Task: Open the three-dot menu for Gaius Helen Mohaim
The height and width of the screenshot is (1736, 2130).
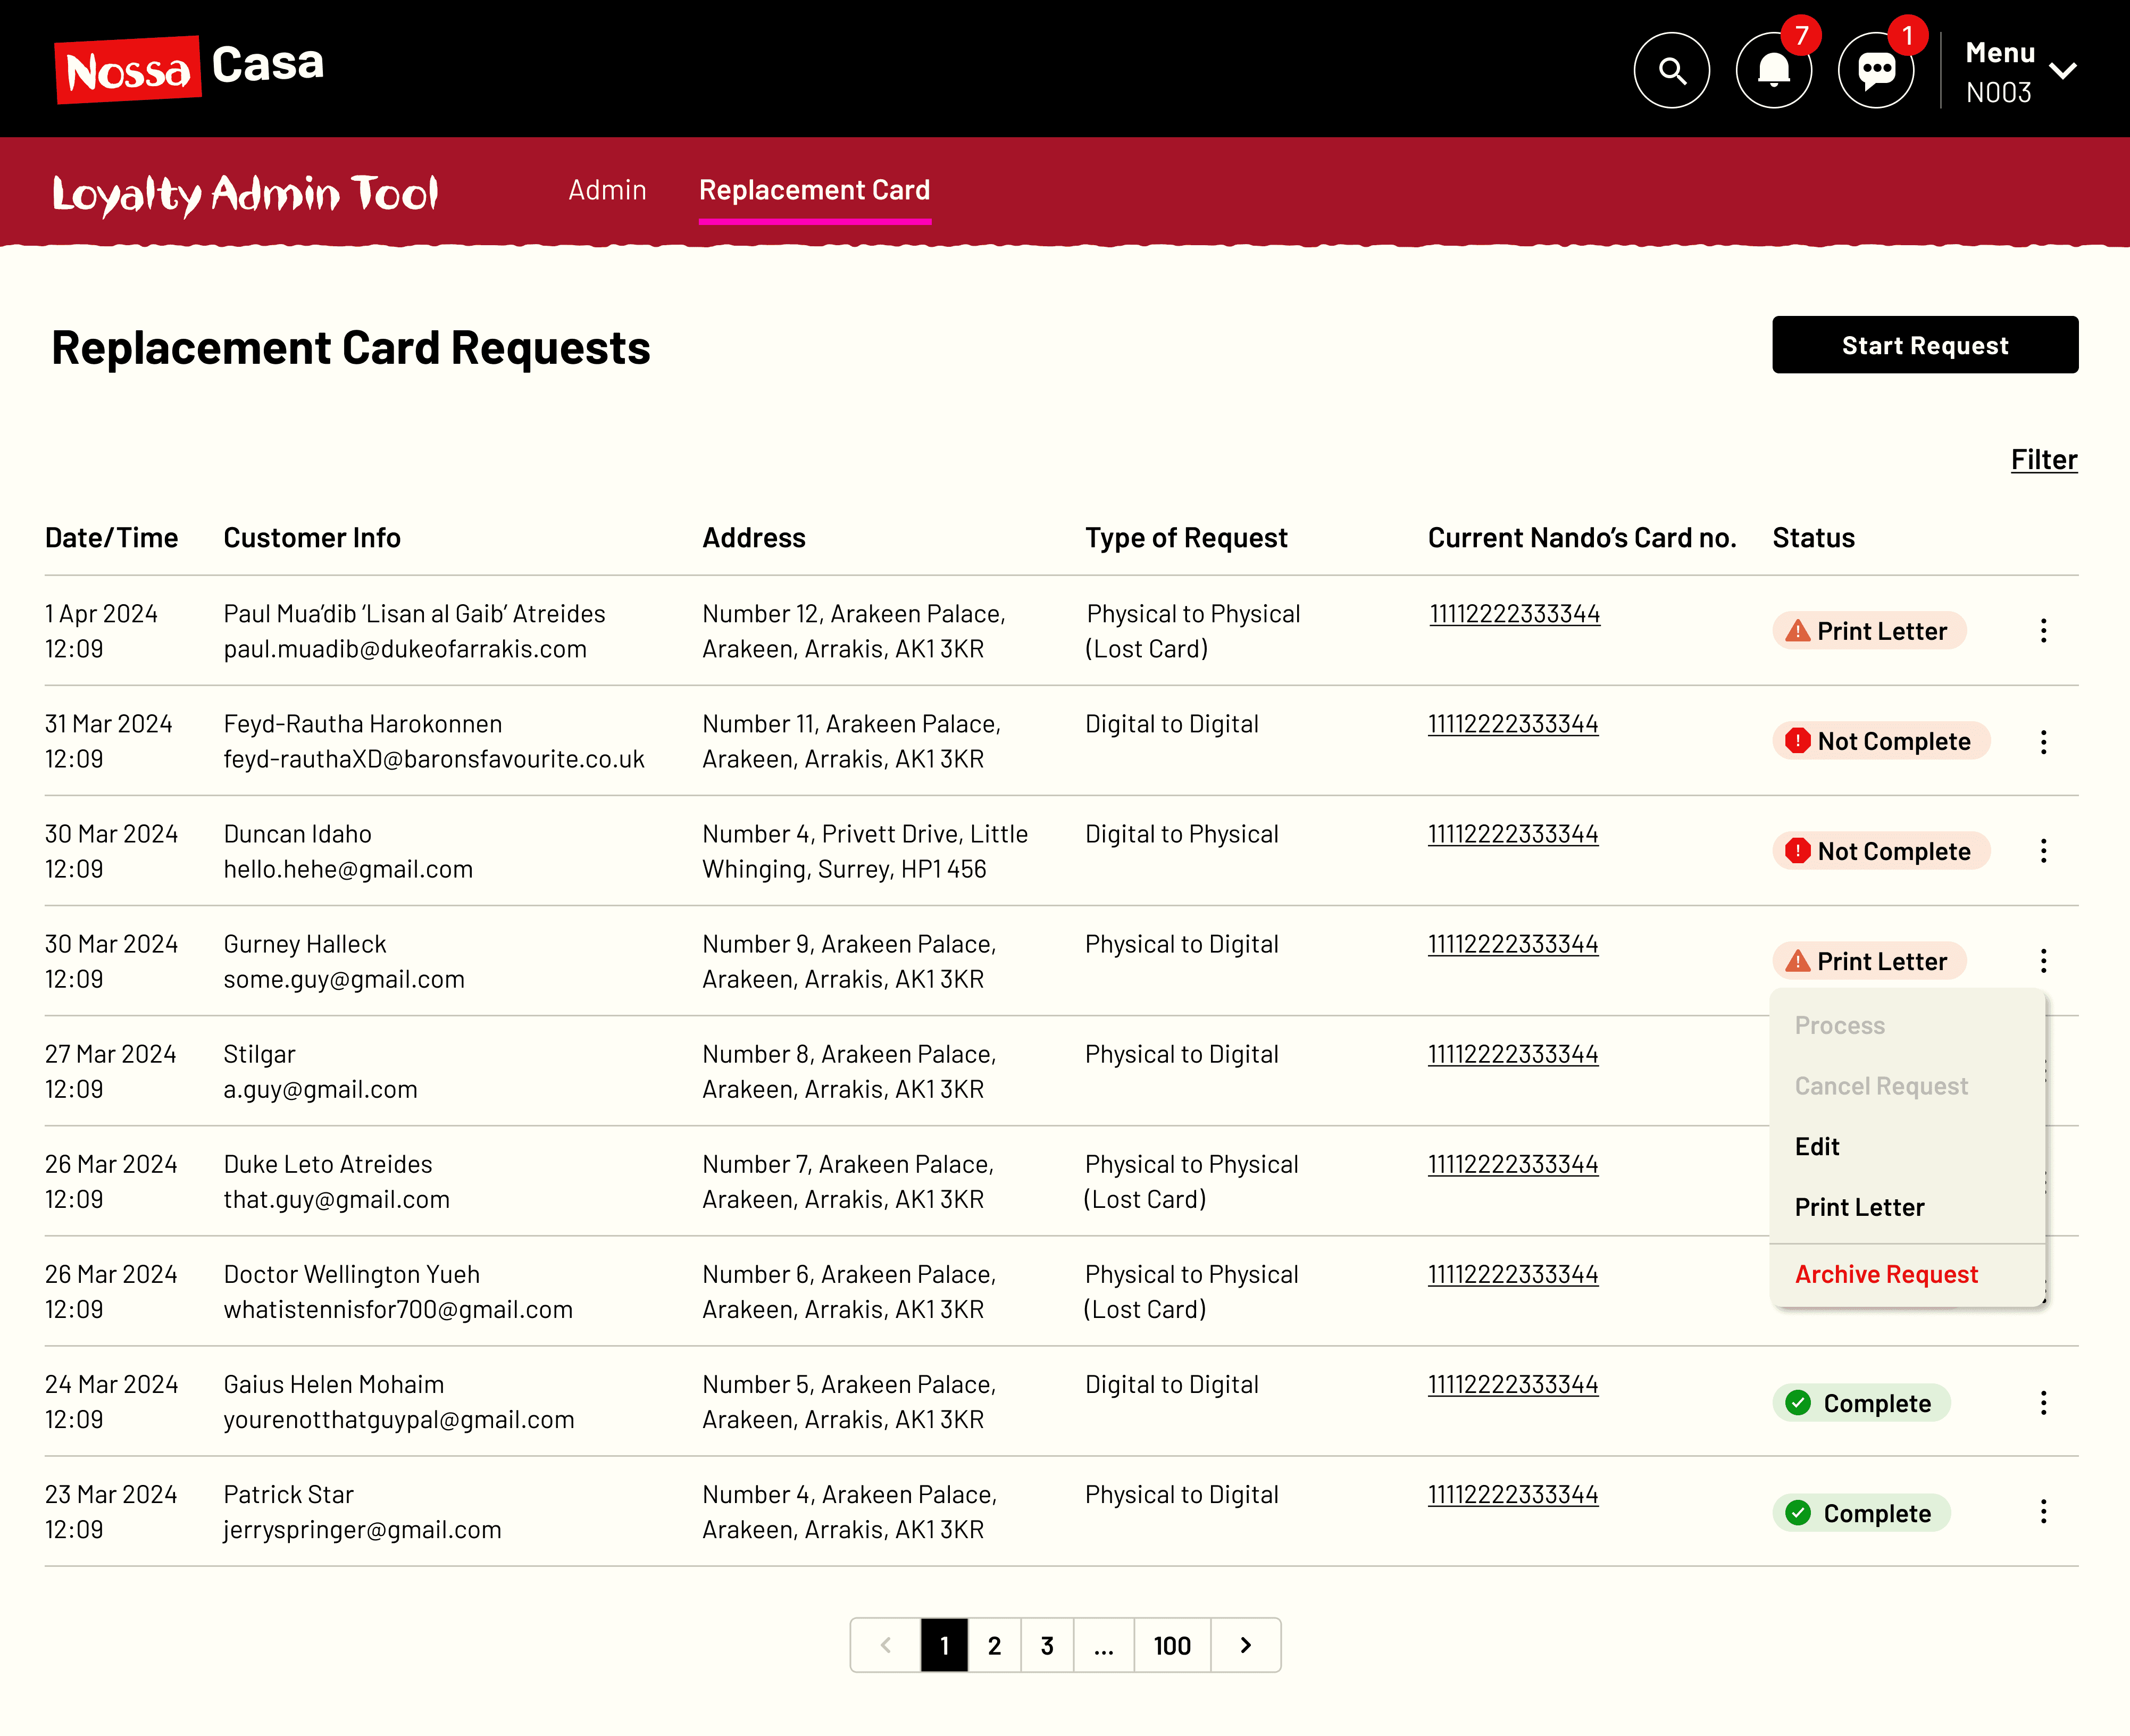Action: point(2044,1403)
